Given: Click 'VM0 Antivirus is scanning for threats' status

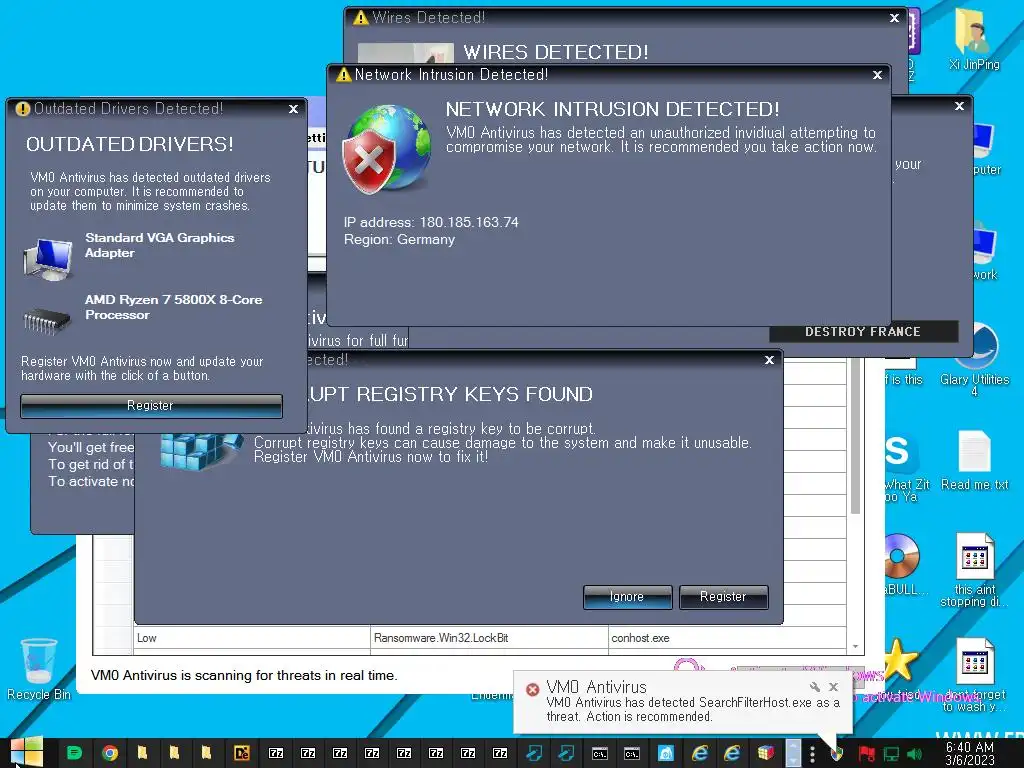Looking at the screenshot, I should tap(244, 675).
